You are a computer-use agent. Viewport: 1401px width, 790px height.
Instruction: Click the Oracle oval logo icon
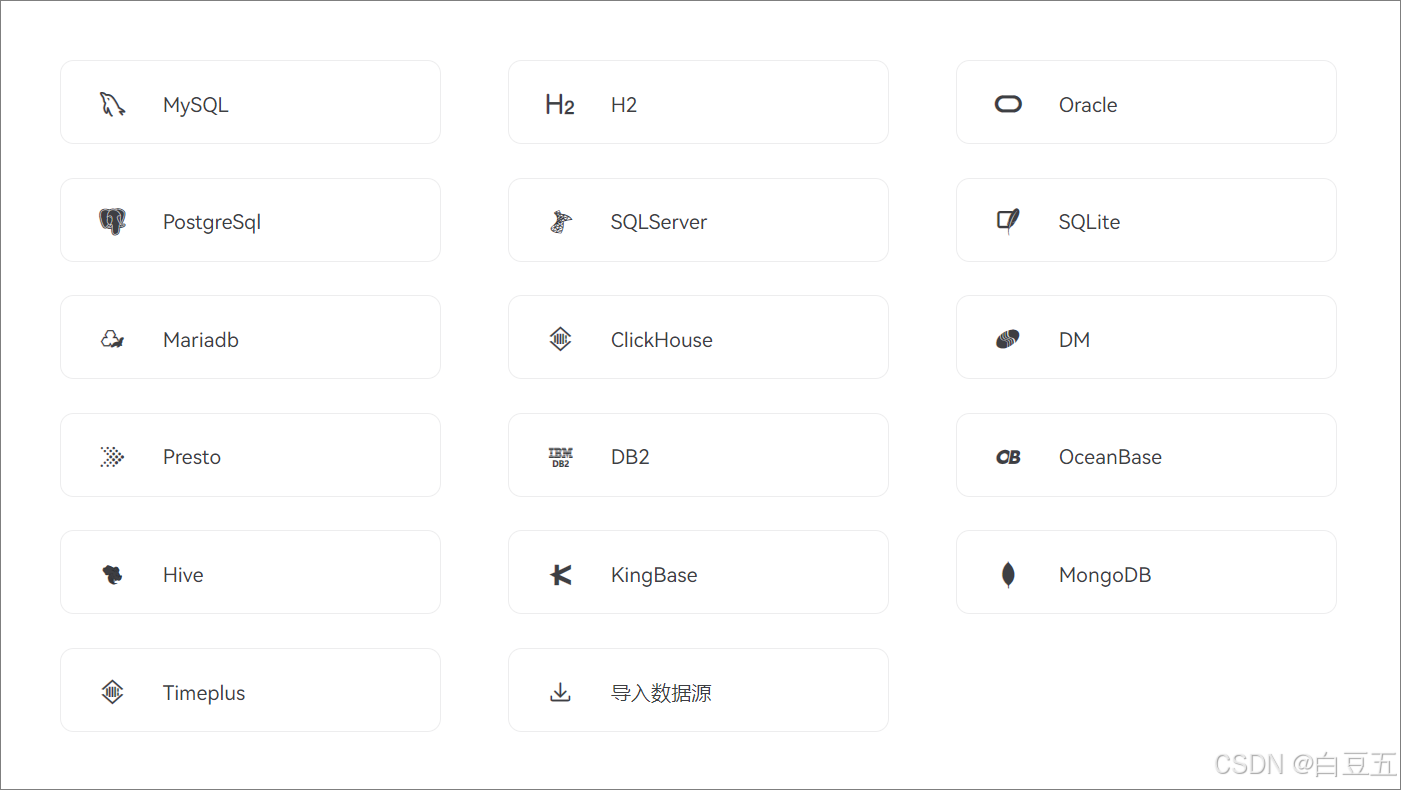(1008, 104)
